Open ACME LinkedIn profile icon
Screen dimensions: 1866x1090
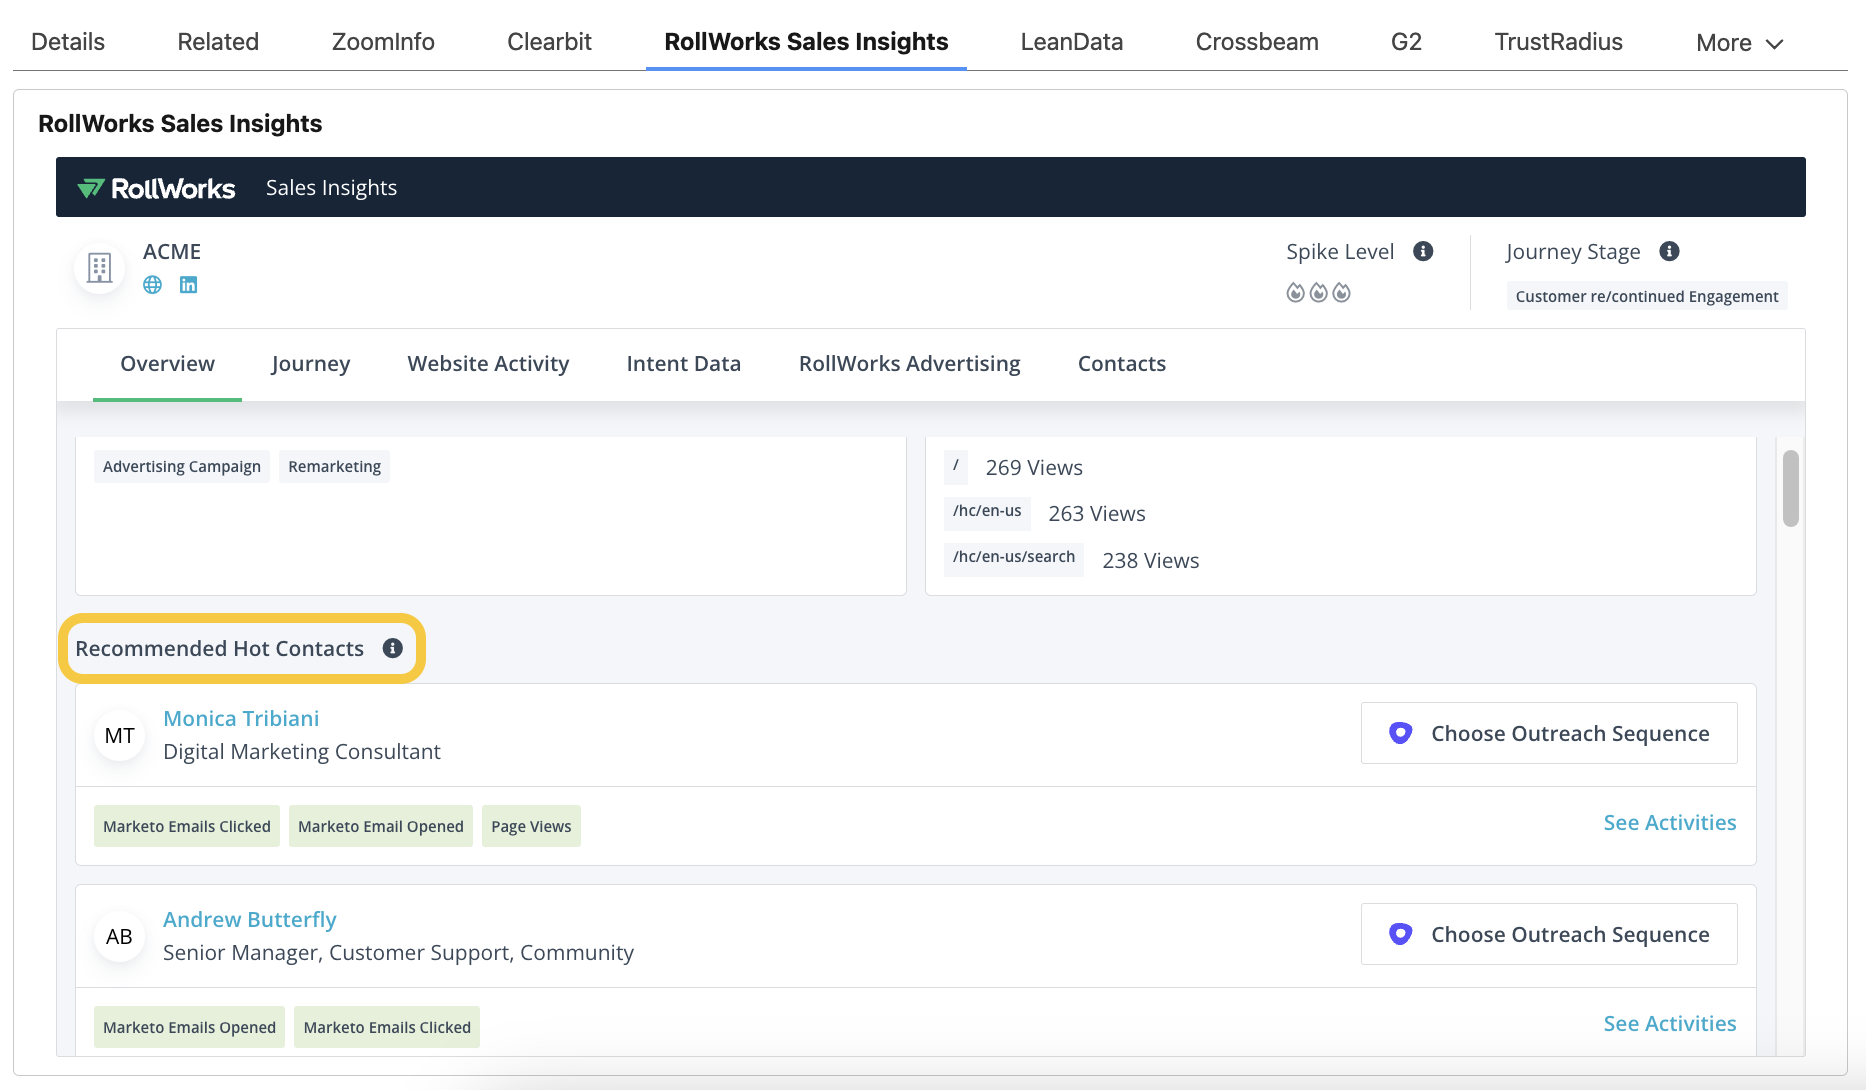click(x=188, y=285)
